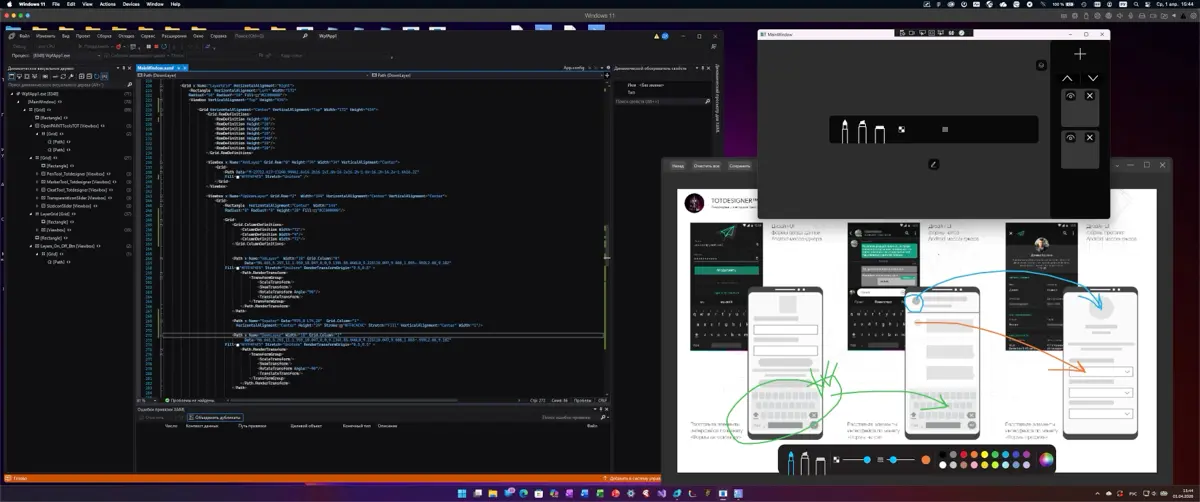Collapse the OpenPAINTToolsTOT [Viewbox] node

pos(31,125)
